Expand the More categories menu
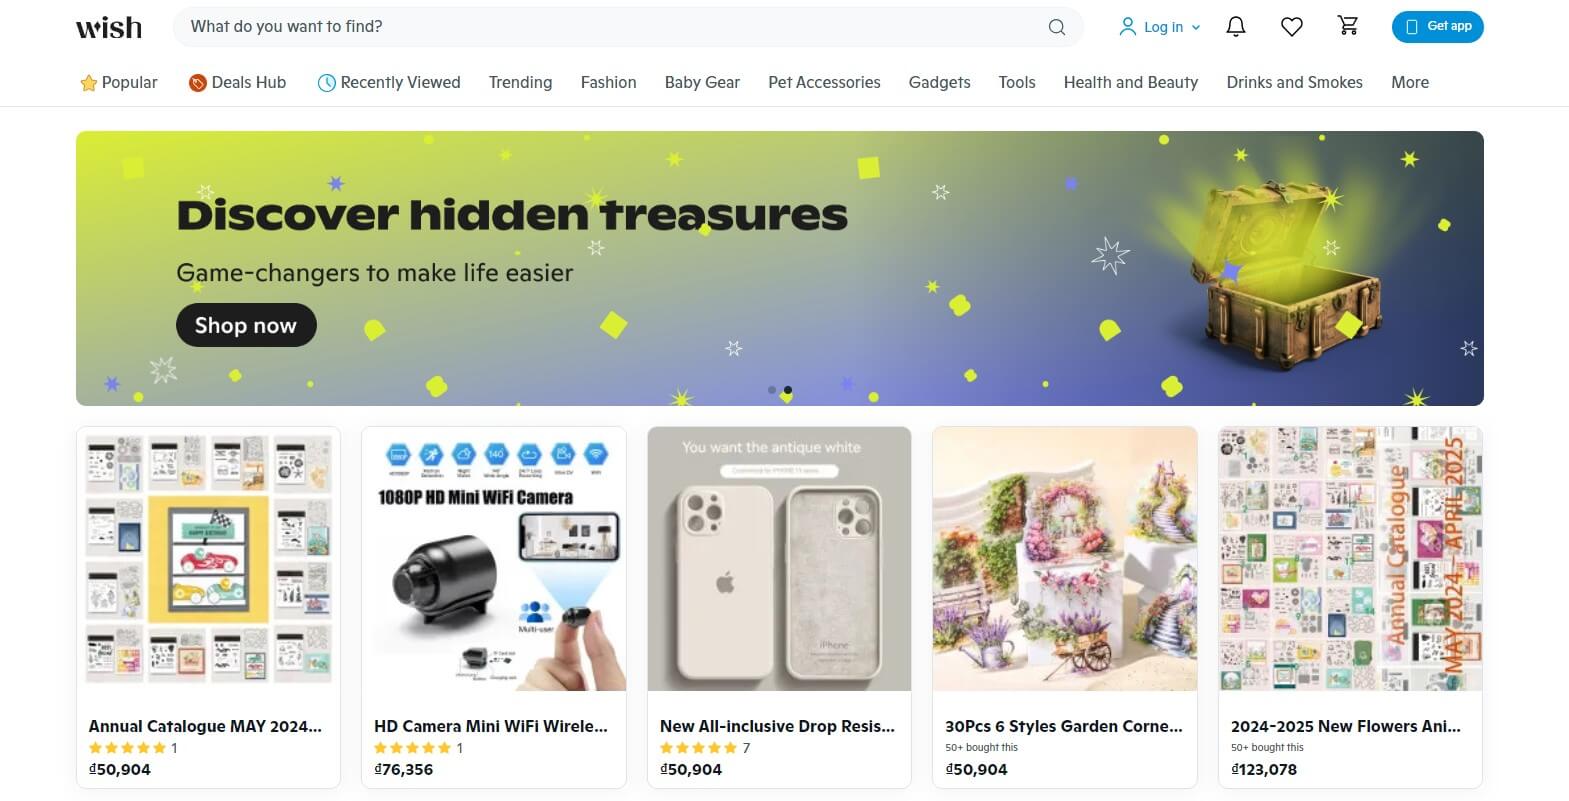 point(1410,82)
